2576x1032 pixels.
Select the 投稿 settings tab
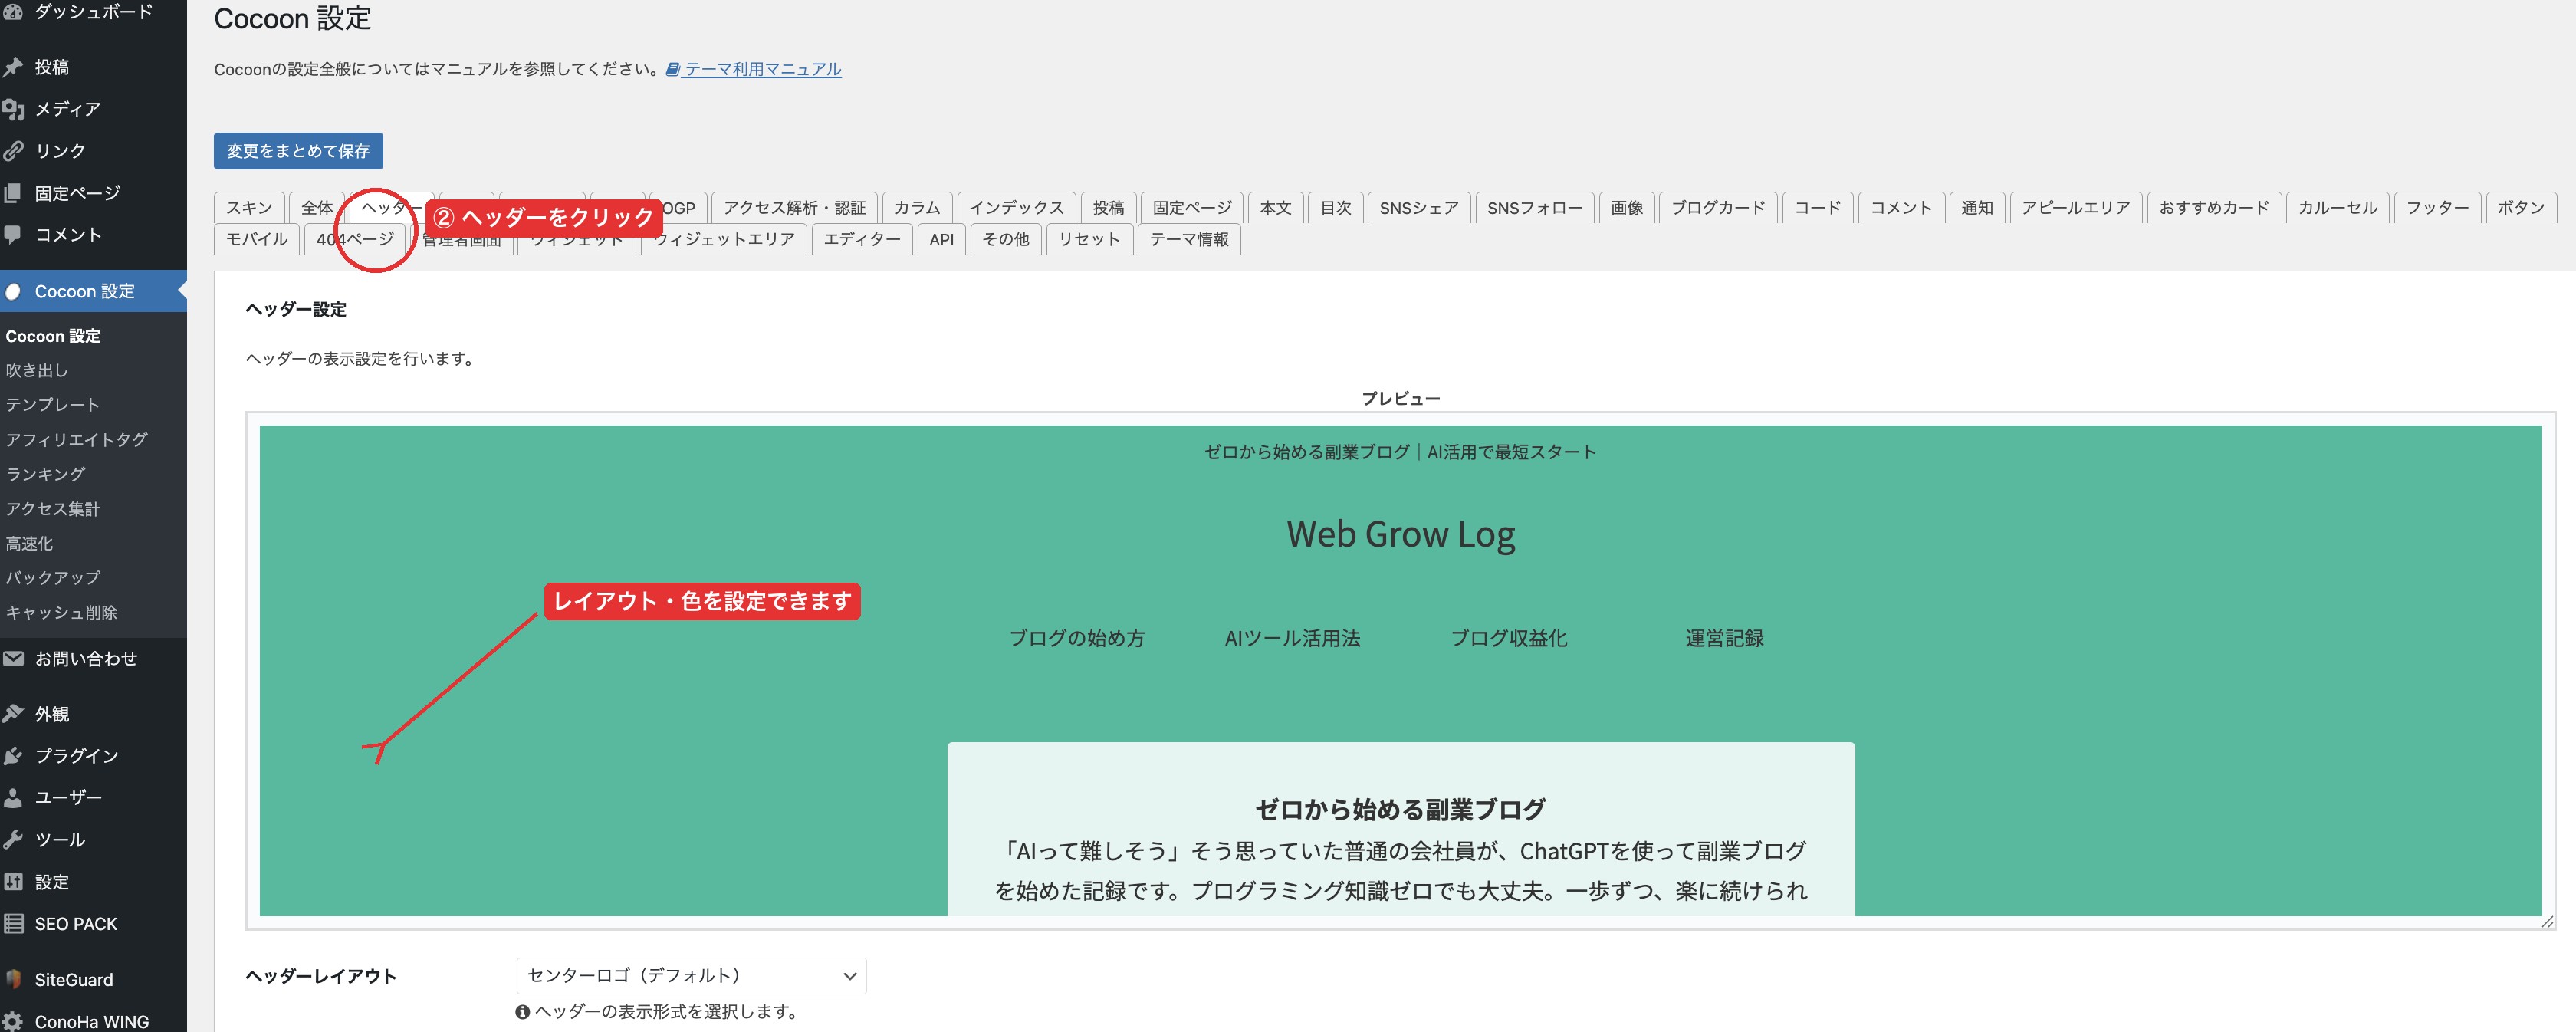point(1108,208)
